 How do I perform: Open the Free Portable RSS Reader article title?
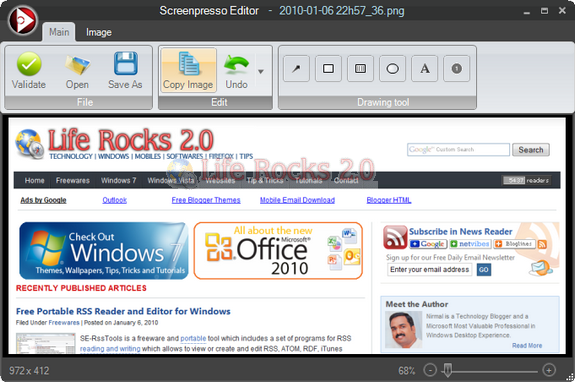tap(123, 311)
